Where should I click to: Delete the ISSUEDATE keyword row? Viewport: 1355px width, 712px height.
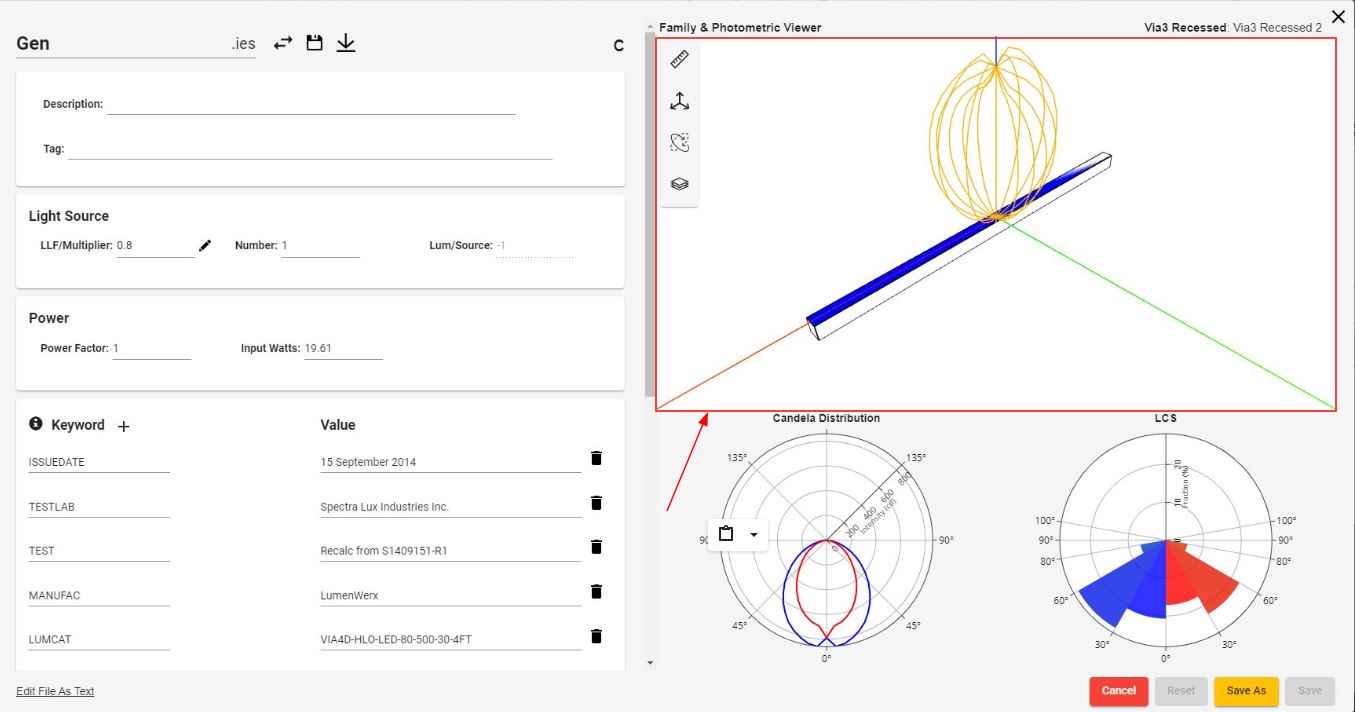pyautogui.click(x=596, y=457)
